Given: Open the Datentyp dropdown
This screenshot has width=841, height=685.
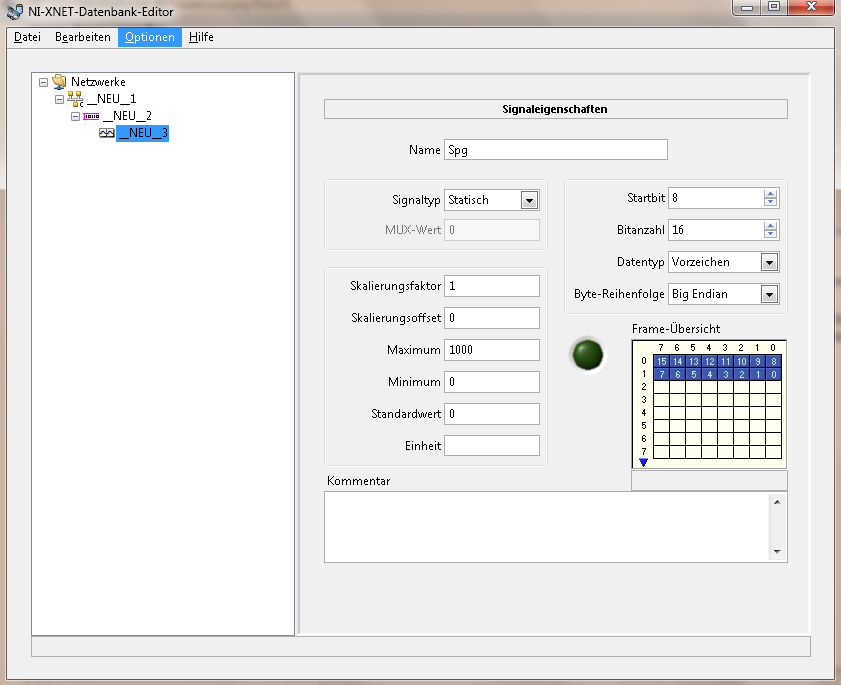Looking at the screenshot, I should click(x=770, y=263).
